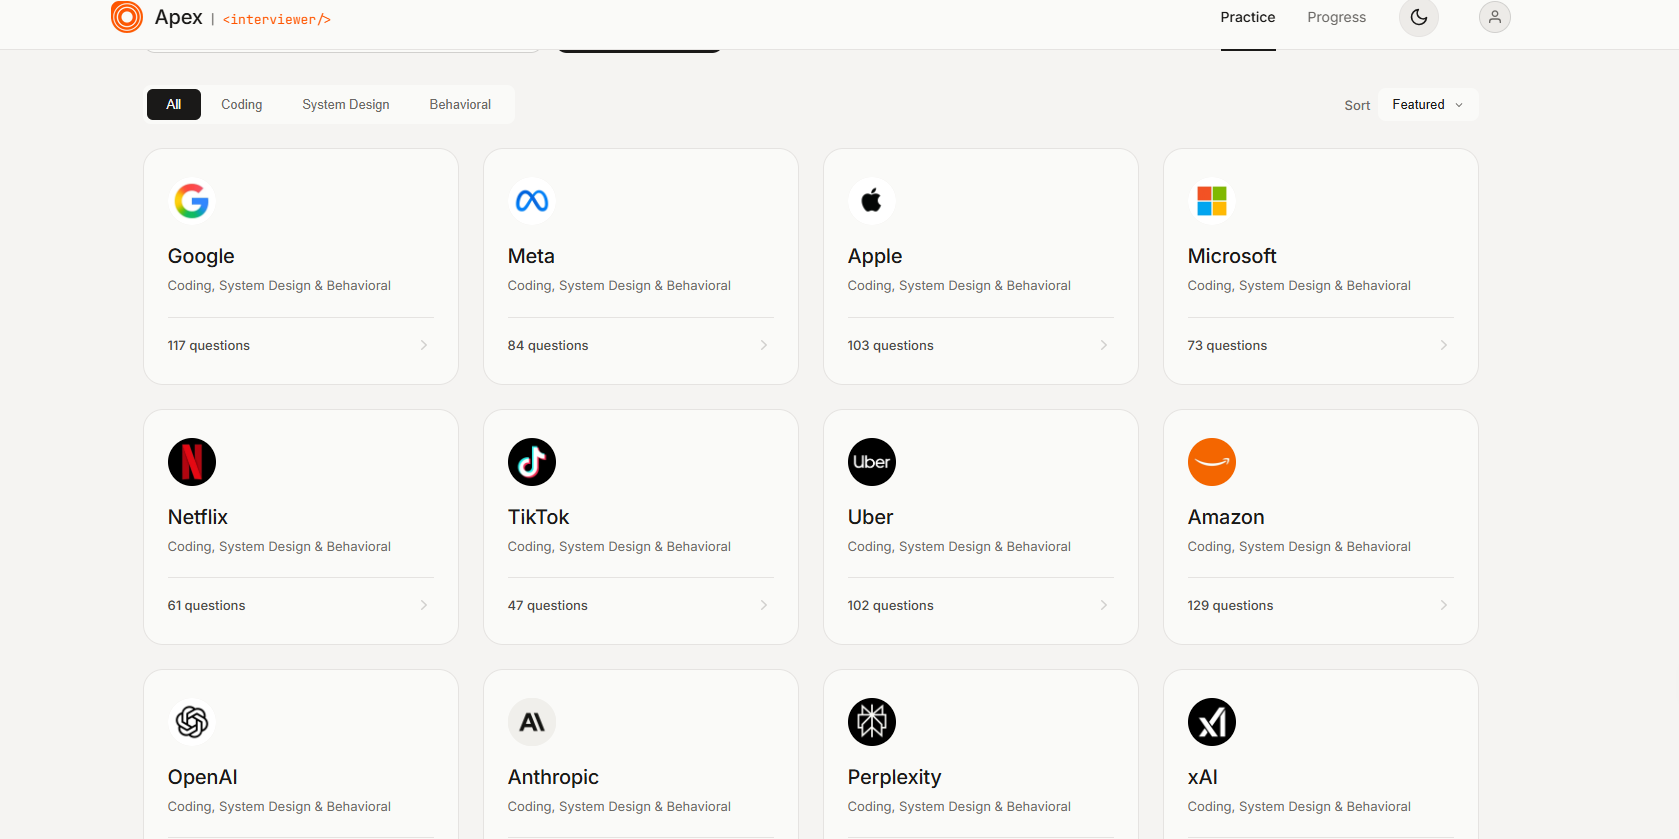
Task: Go to the Practice nav tab
Action: click(x=1248, y=17)
